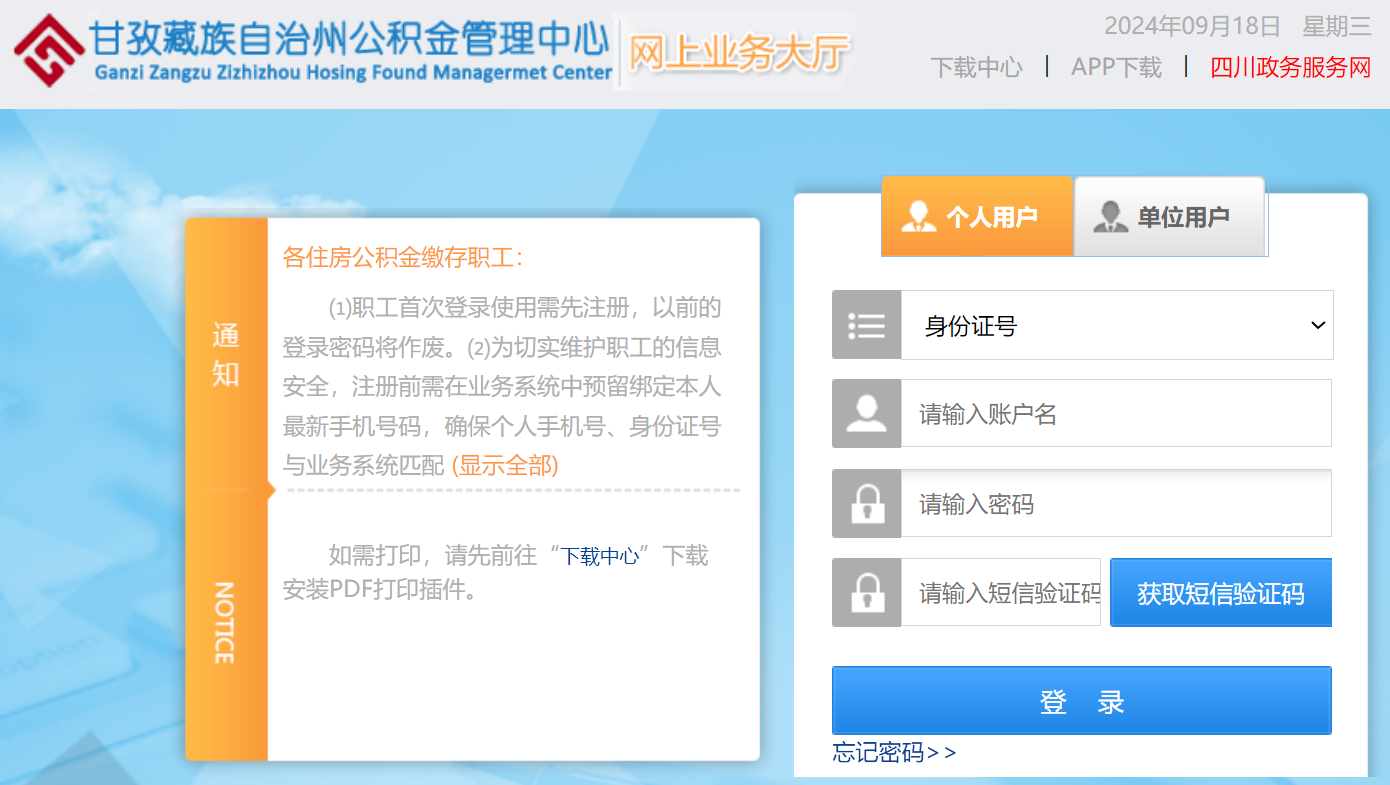Expand the notice with (显示全部)
Viewport: 1390px width, 785px height.
pos(505,465)
